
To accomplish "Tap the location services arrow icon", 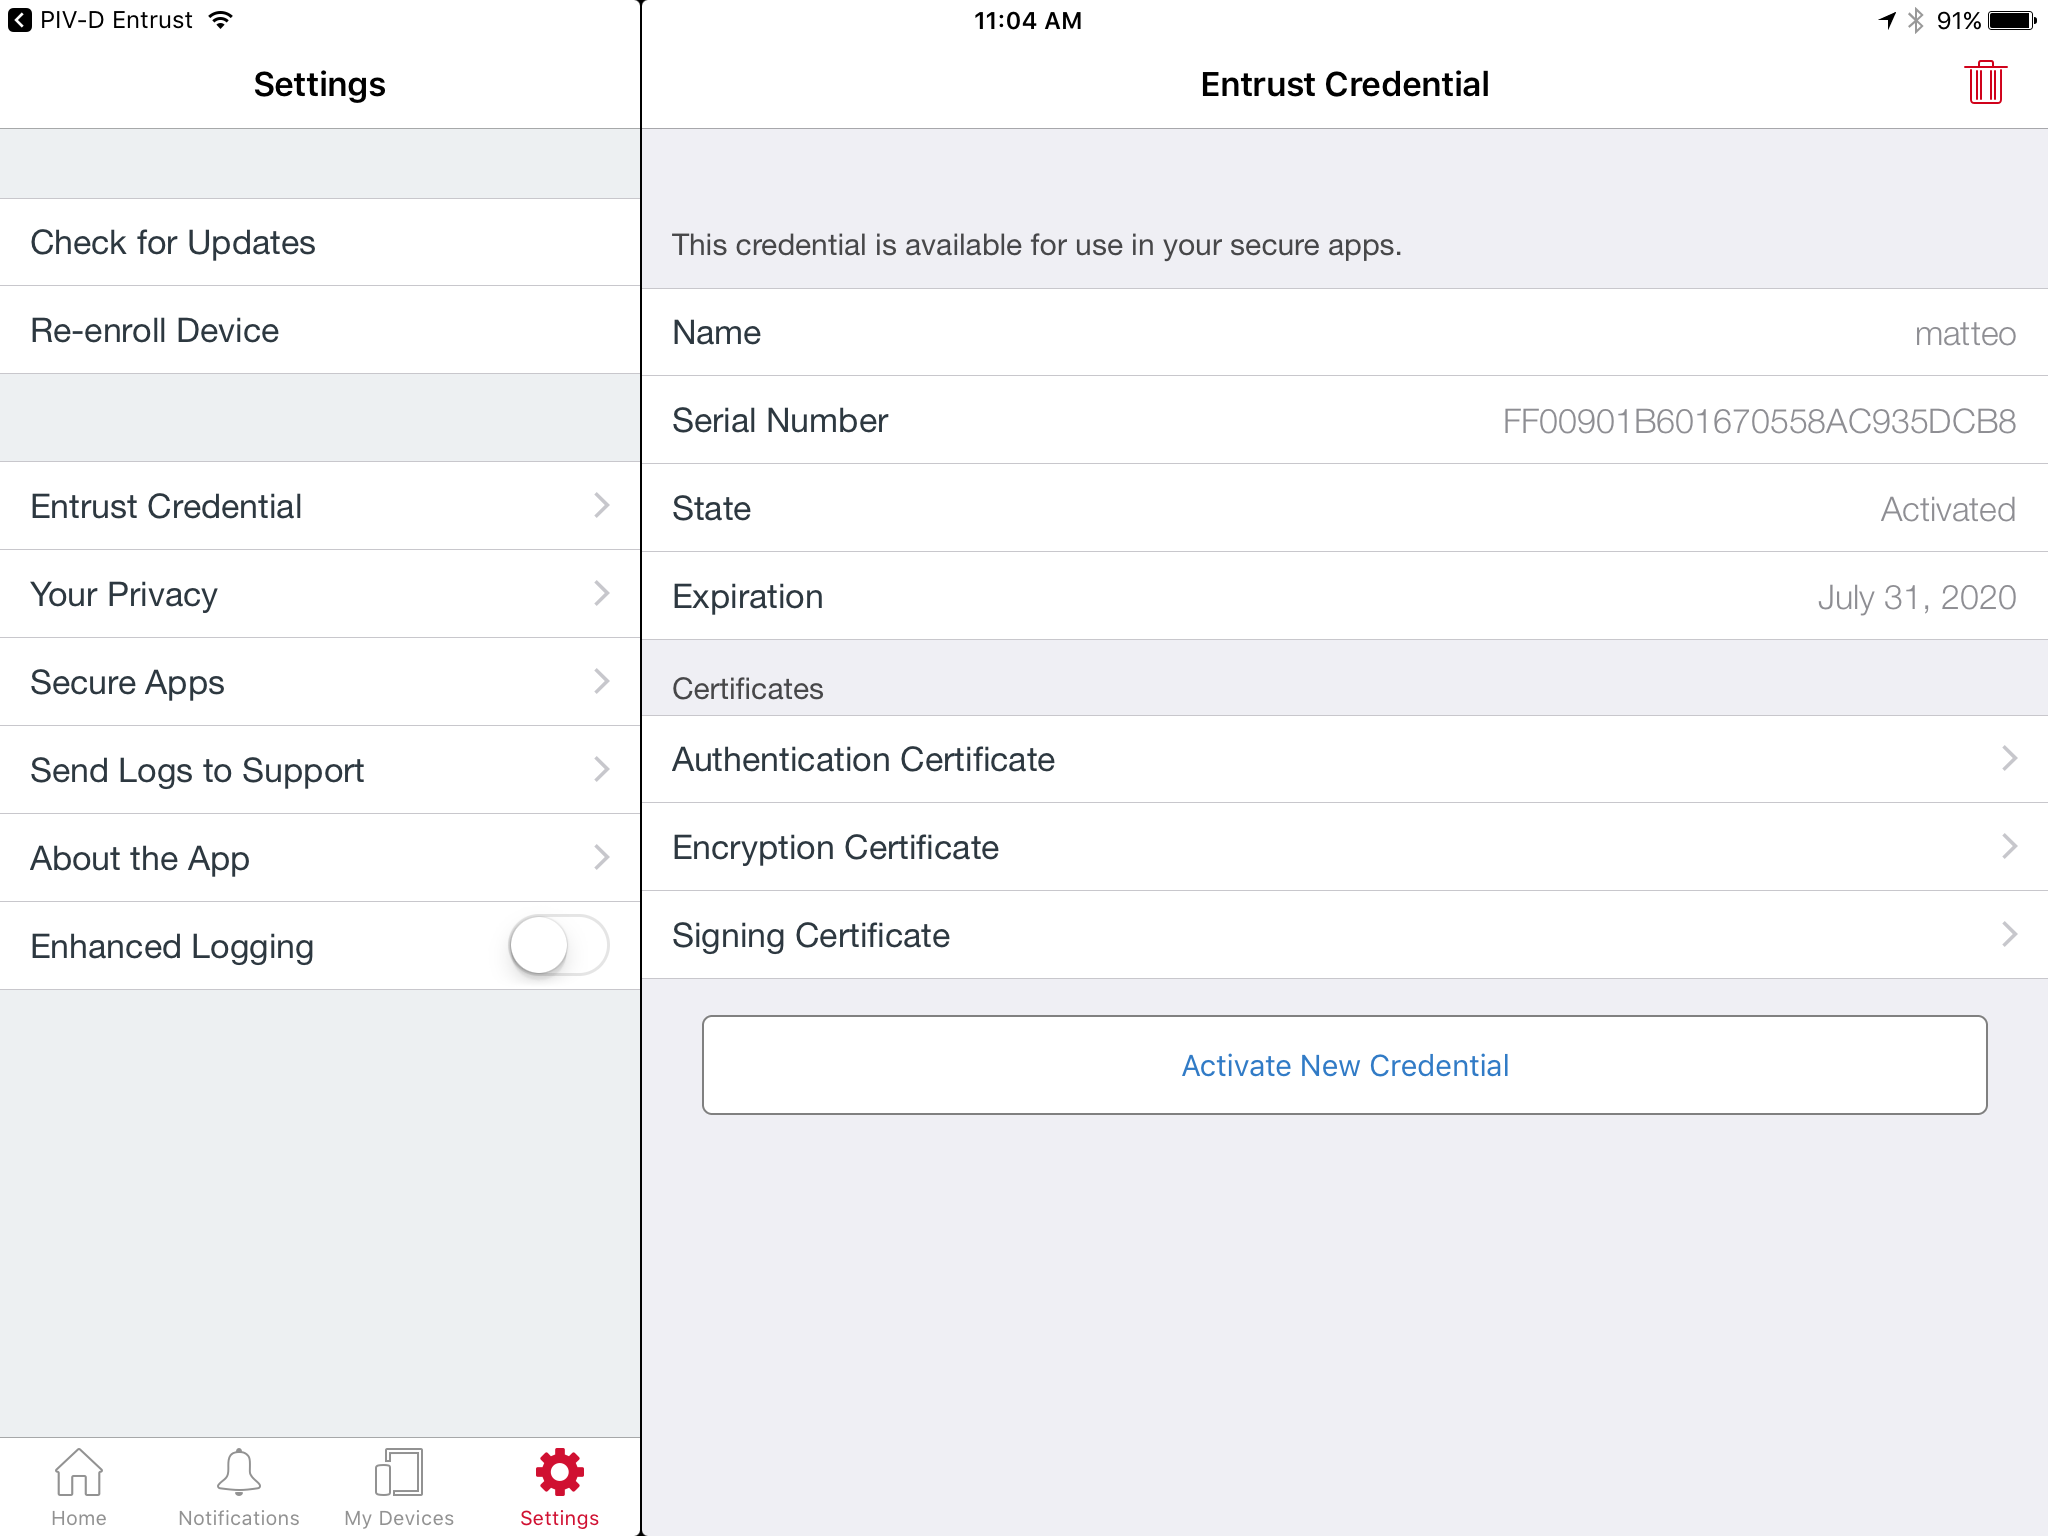I will tap(1887, 20).
